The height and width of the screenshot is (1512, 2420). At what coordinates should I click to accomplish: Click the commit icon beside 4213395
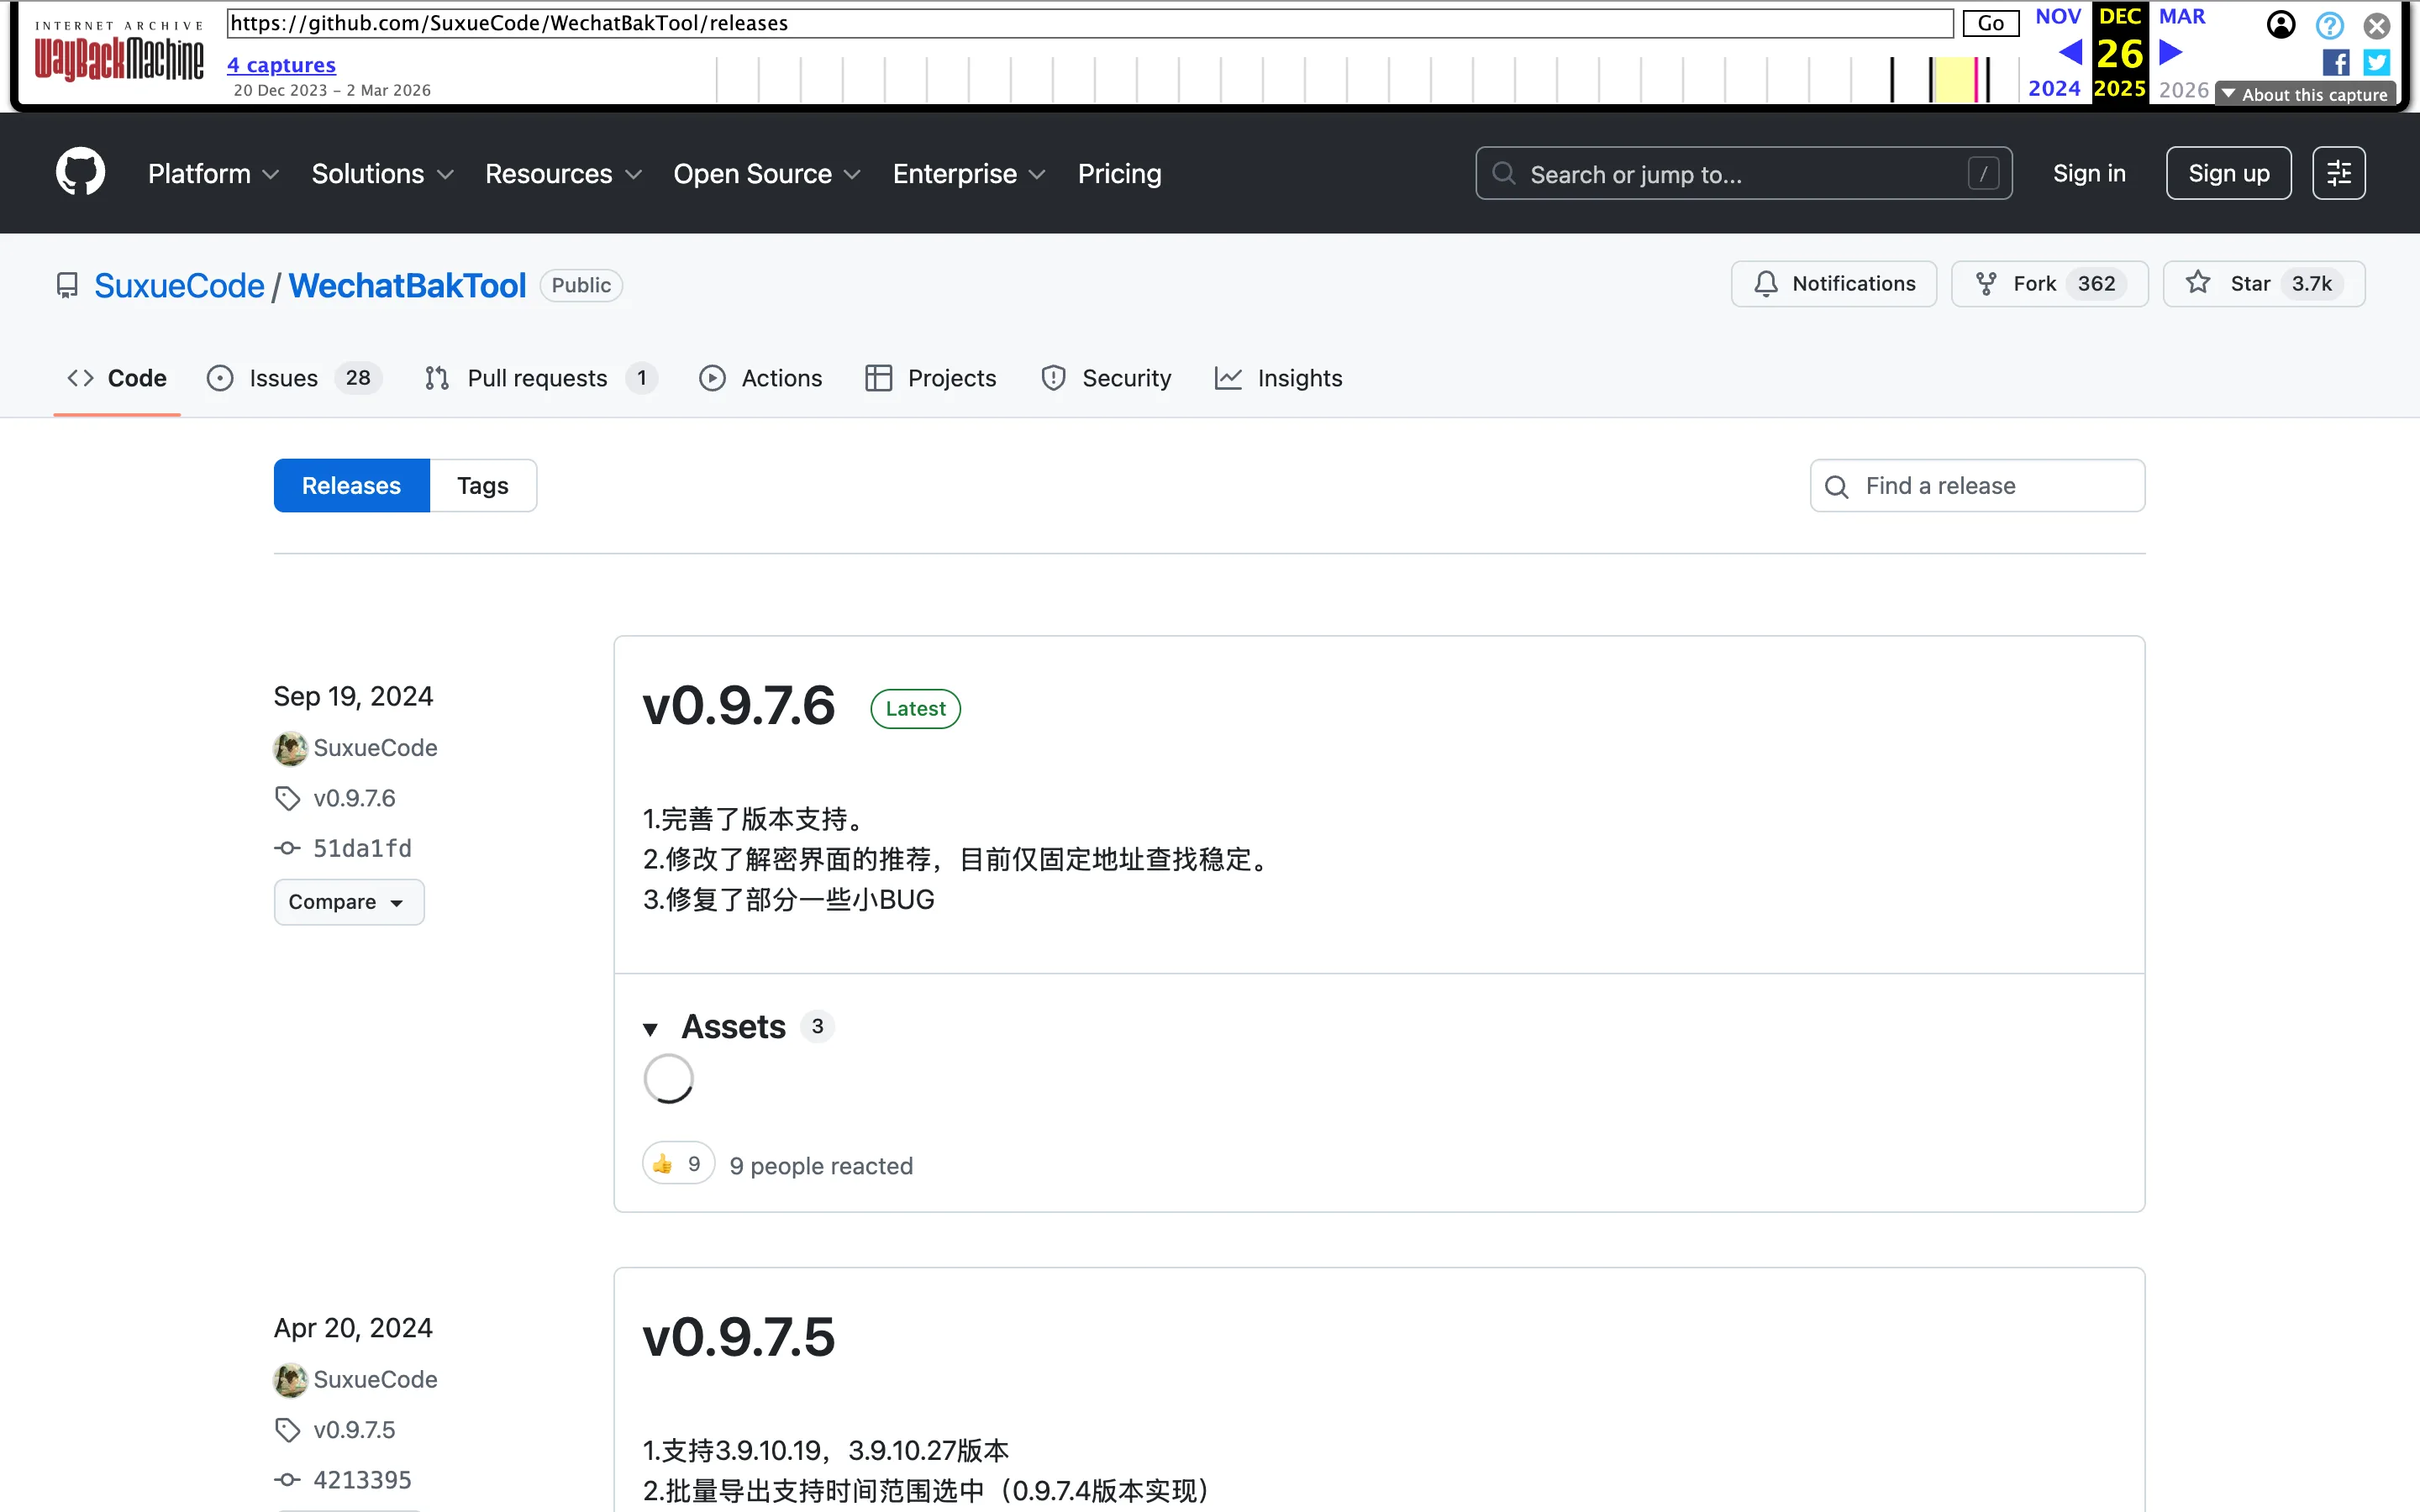tap(287, 1480)
